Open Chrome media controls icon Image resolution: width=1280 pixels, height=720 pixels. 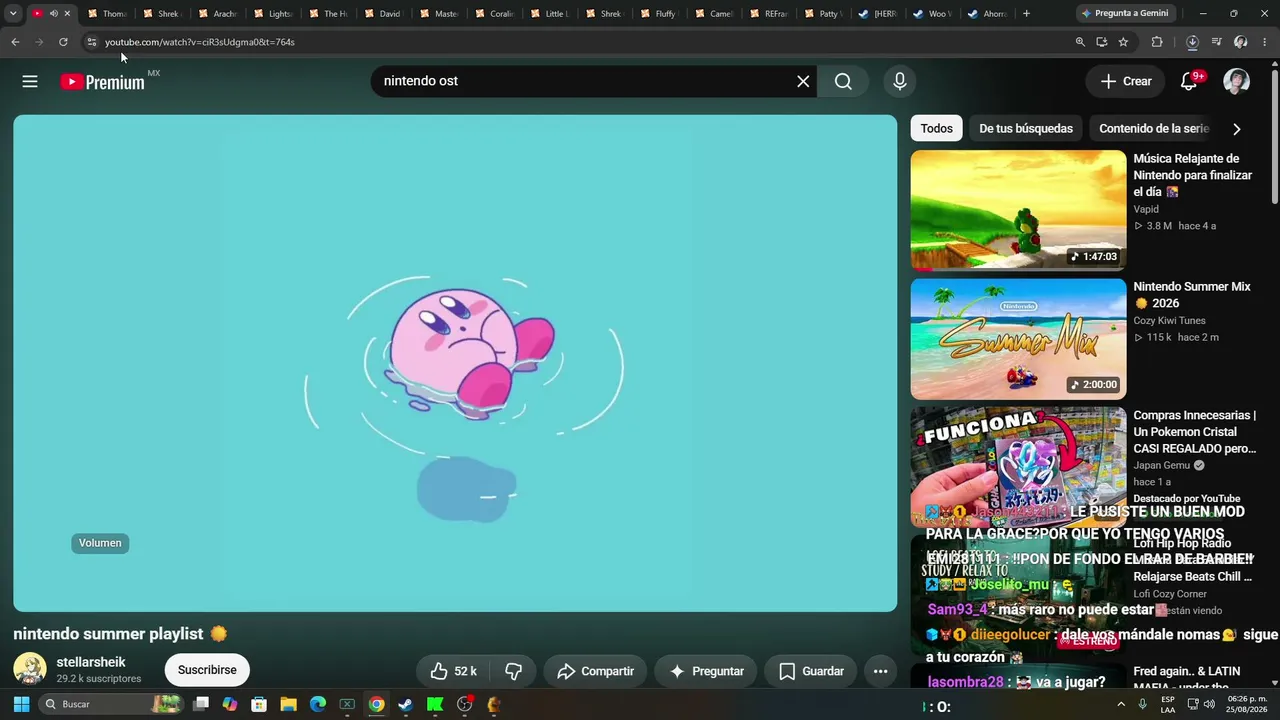[x=1216, y=42]
